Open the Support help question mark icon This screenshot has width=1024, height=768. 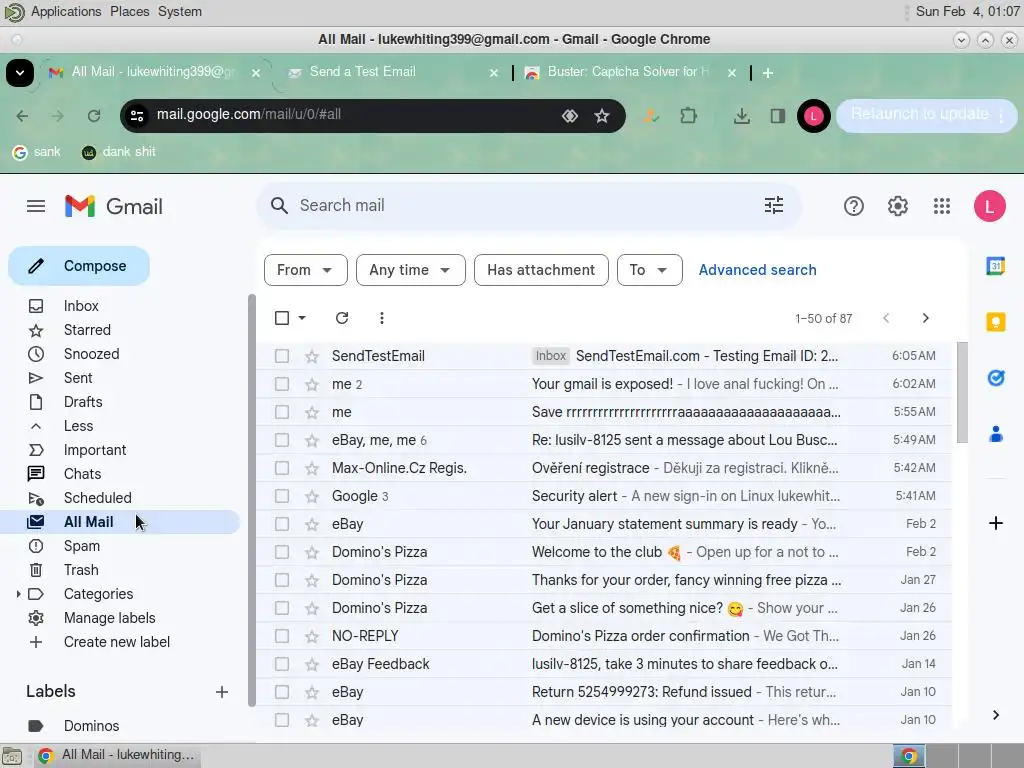(854, 206)
